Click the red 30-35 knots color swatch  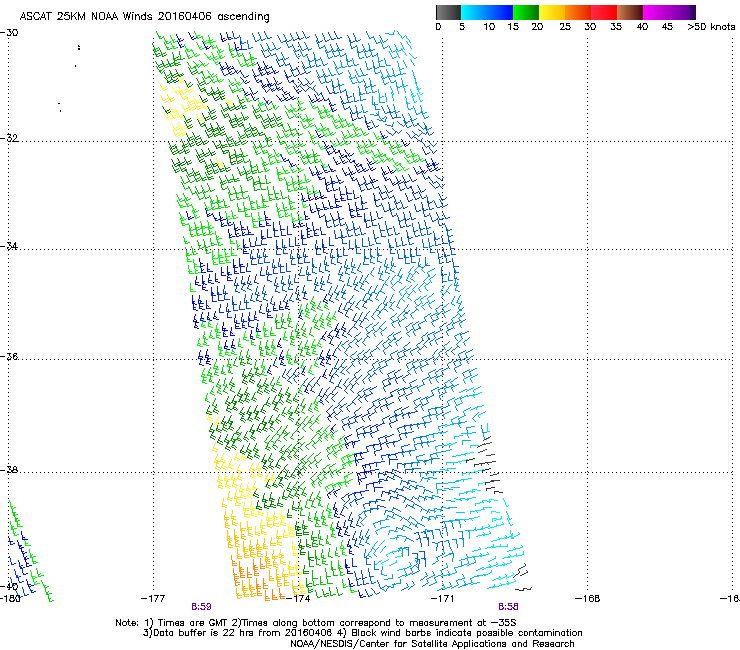(x=604, y=12)
